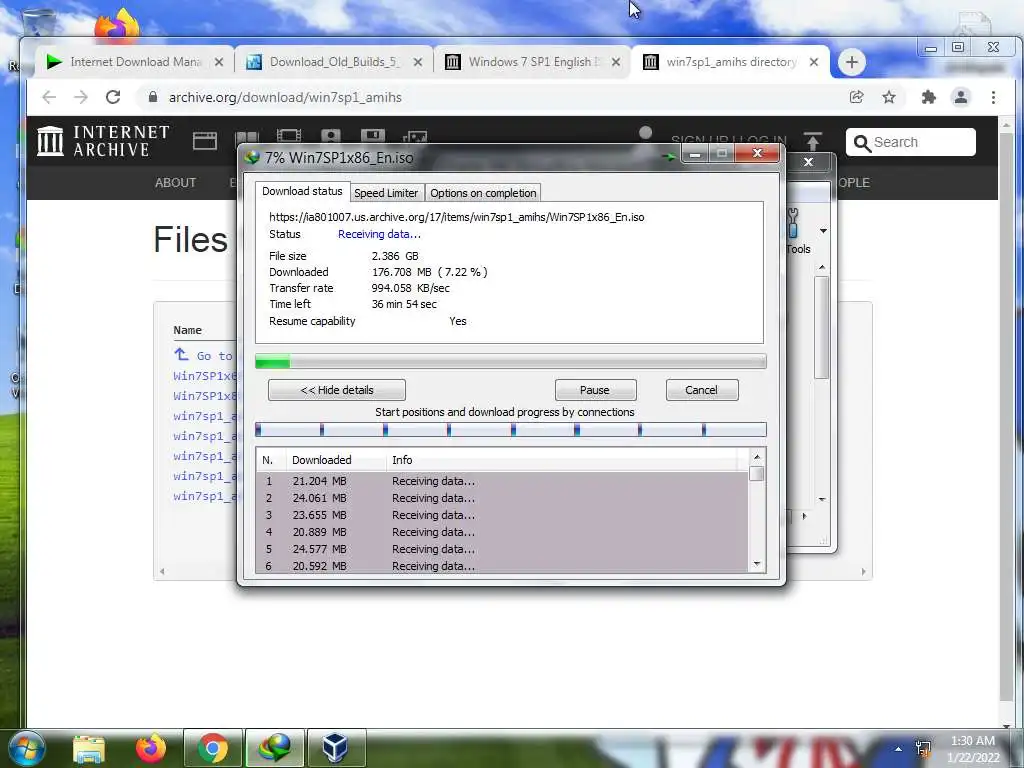Show hidden system tray icons
This screenshot has height=768, width=1024.
tap(899, 749)
